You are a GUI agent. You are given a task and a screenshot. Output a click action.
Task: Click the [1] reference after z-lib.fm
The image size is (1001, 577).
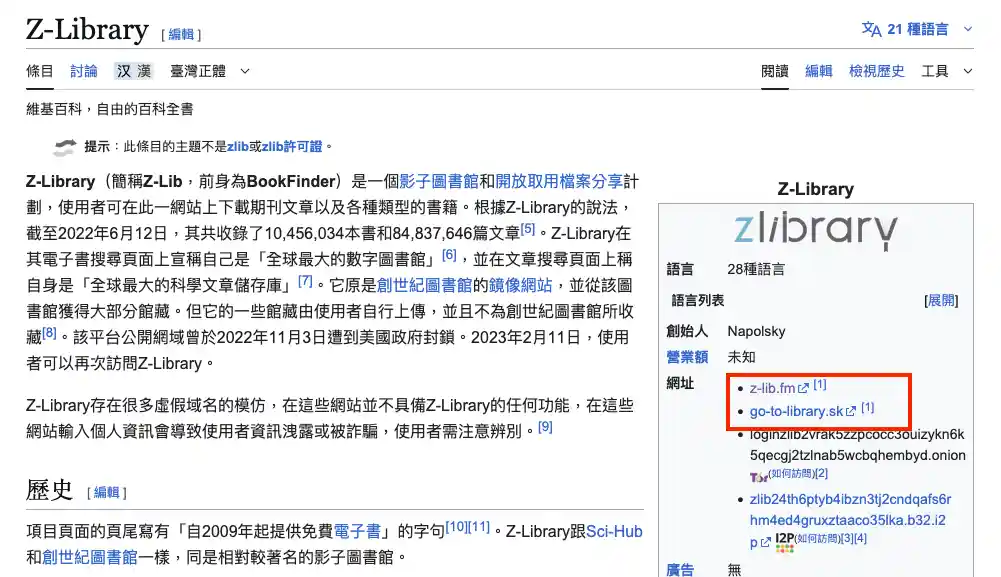coord(820,384)
